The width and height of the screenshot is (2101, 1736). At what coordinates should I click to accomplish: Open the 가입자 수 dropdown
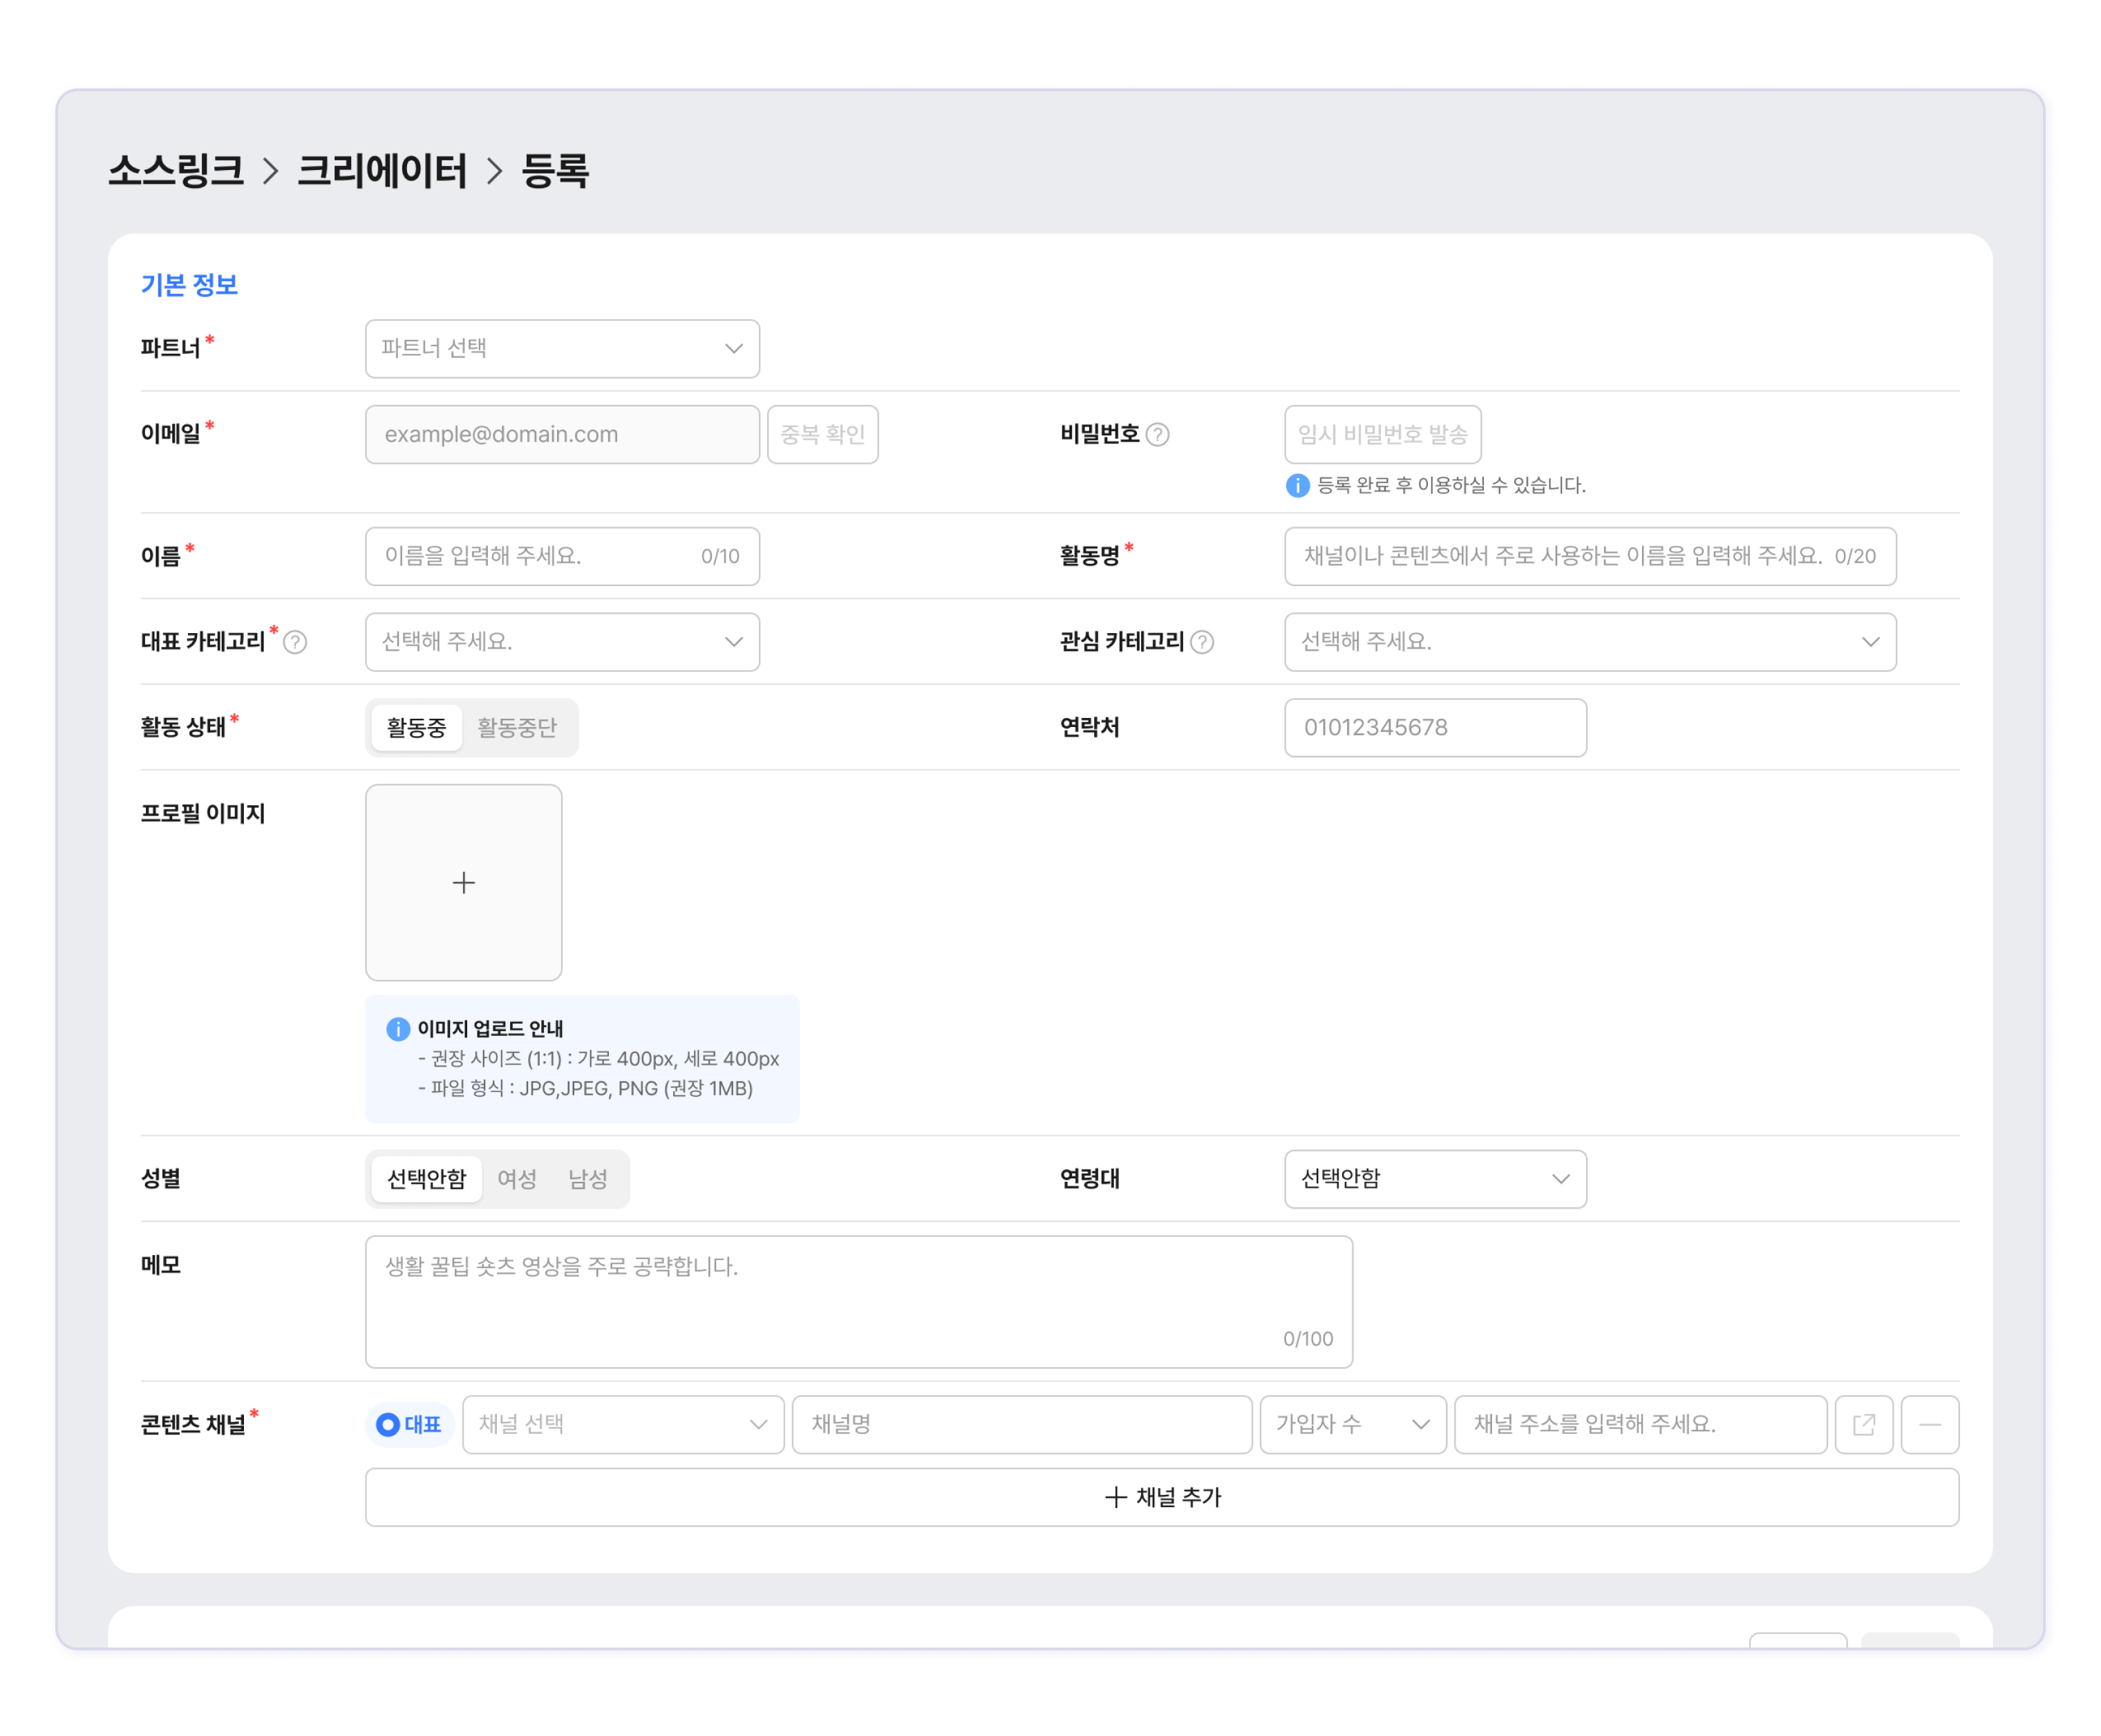pyautogui.click(x=1352, y=1424)
